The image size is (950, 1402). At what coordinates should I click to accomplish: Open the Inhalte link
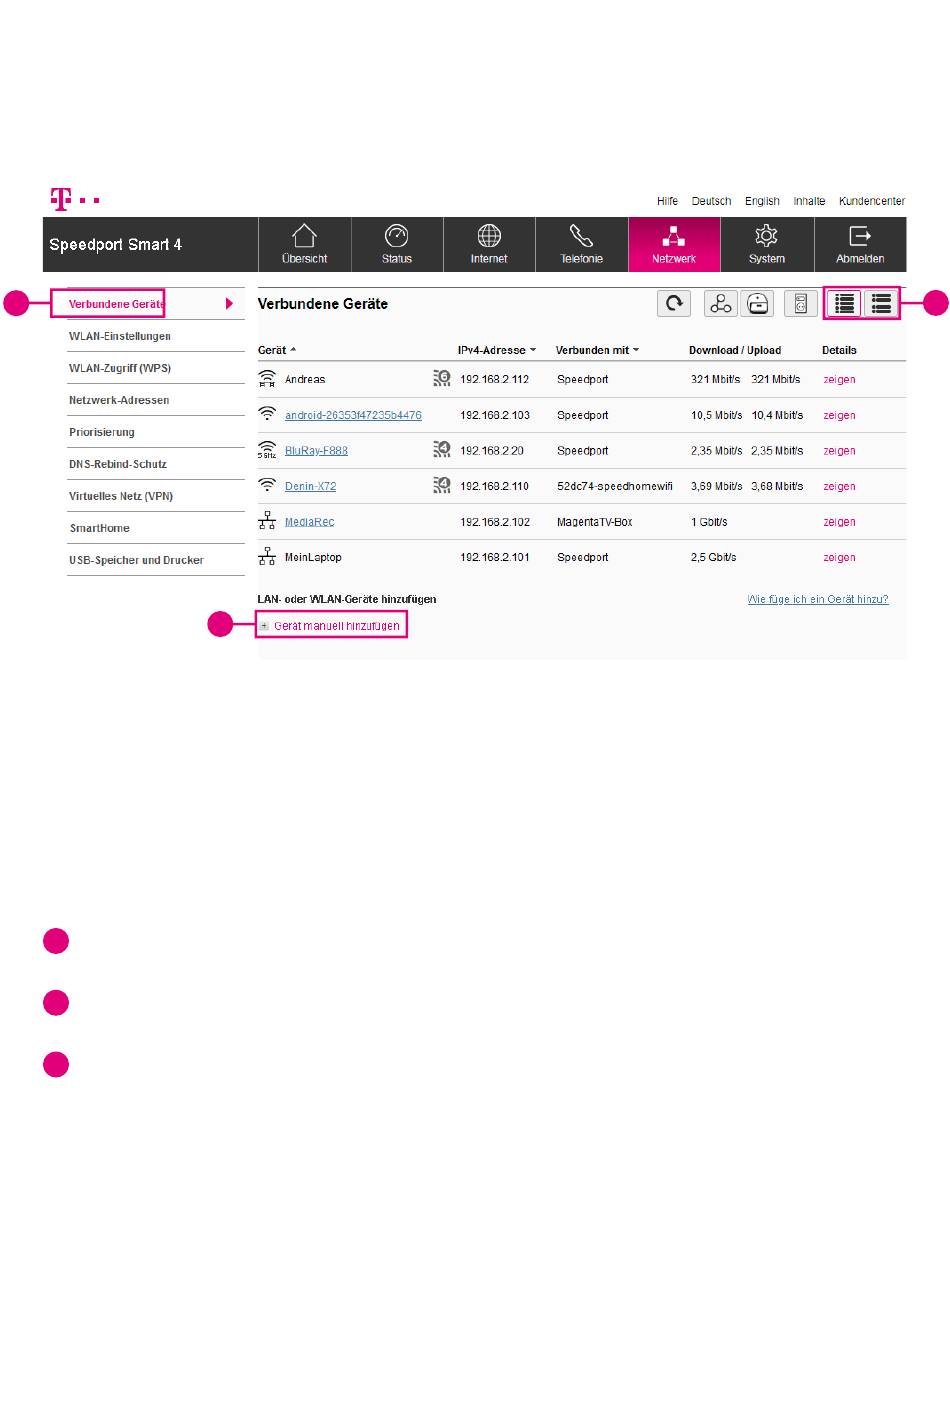809,201
